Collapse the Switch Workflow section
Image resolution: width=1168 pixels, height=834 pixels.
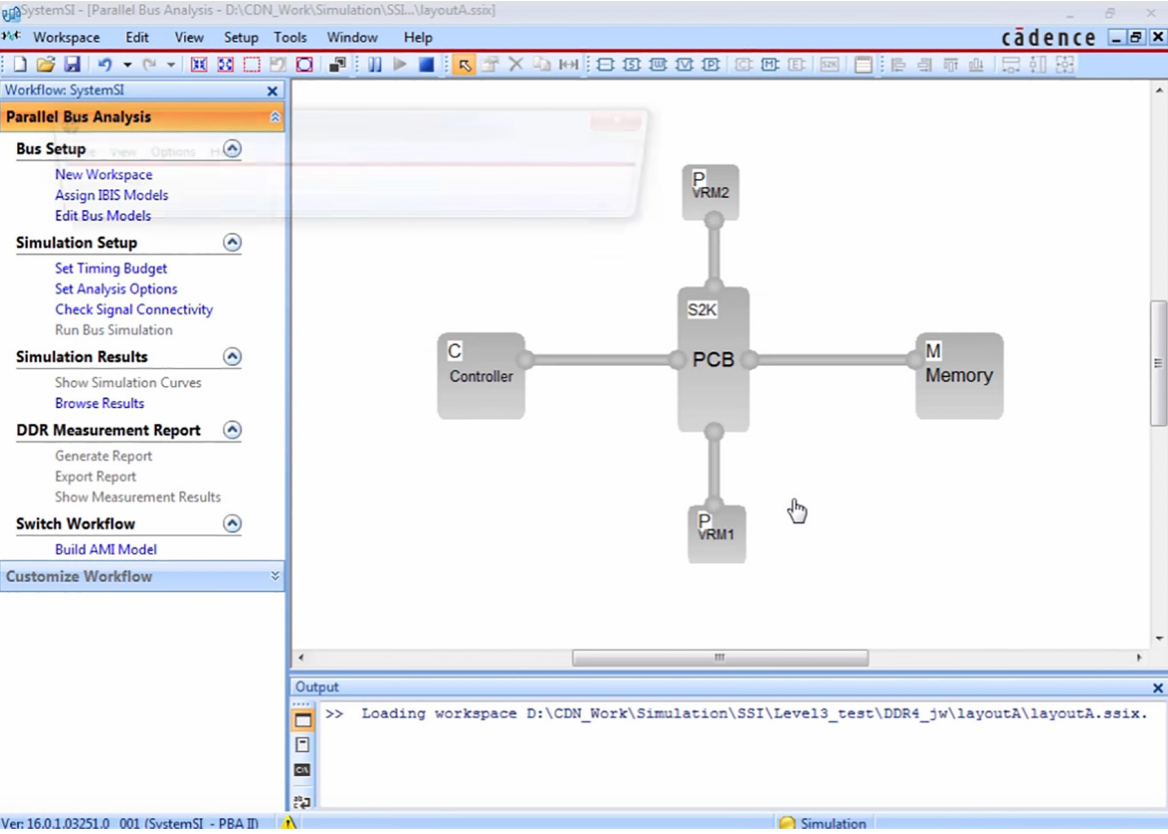click(x=232, y=523)
